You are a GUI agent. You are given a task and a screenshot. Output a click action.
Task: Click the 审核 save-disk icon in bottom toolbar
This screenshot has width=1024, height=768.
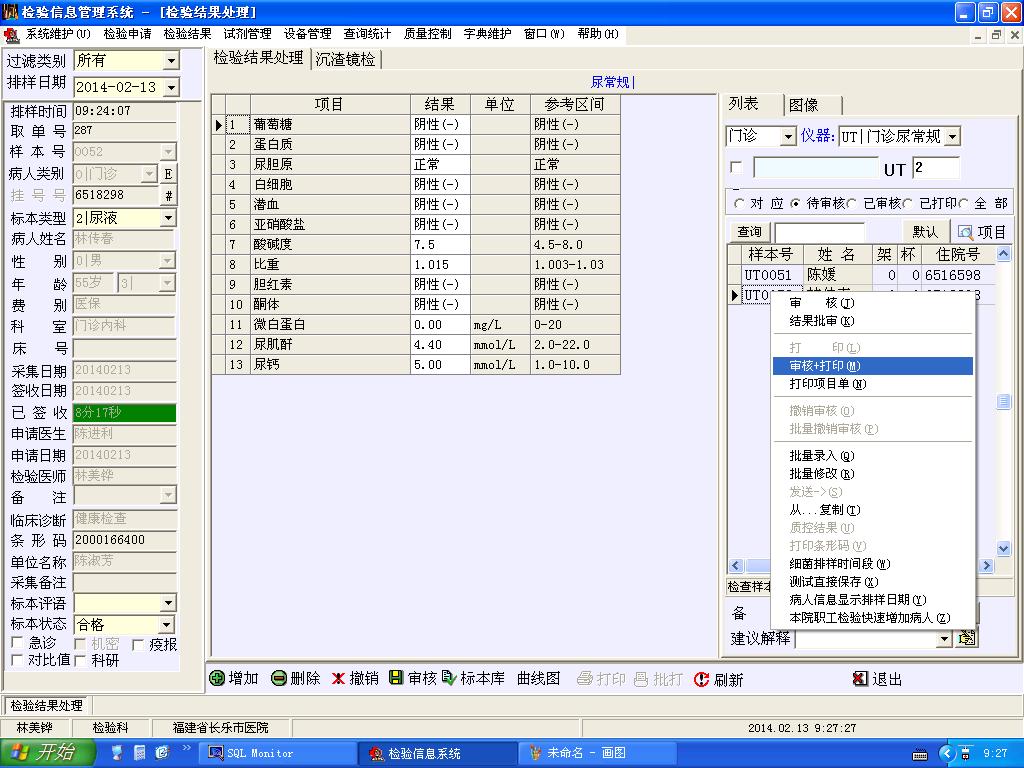pos(396,678)
